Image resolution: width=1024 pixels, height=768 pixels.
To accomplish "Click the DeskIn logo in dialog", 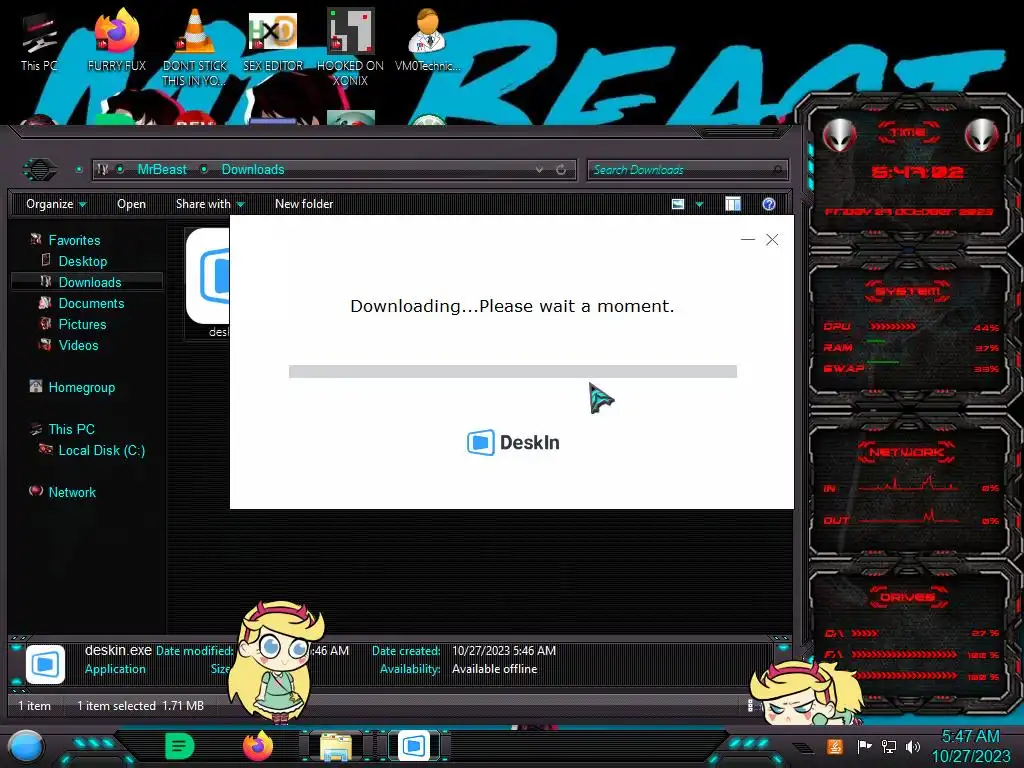I will pyautogui.click(x=513, y=442).
